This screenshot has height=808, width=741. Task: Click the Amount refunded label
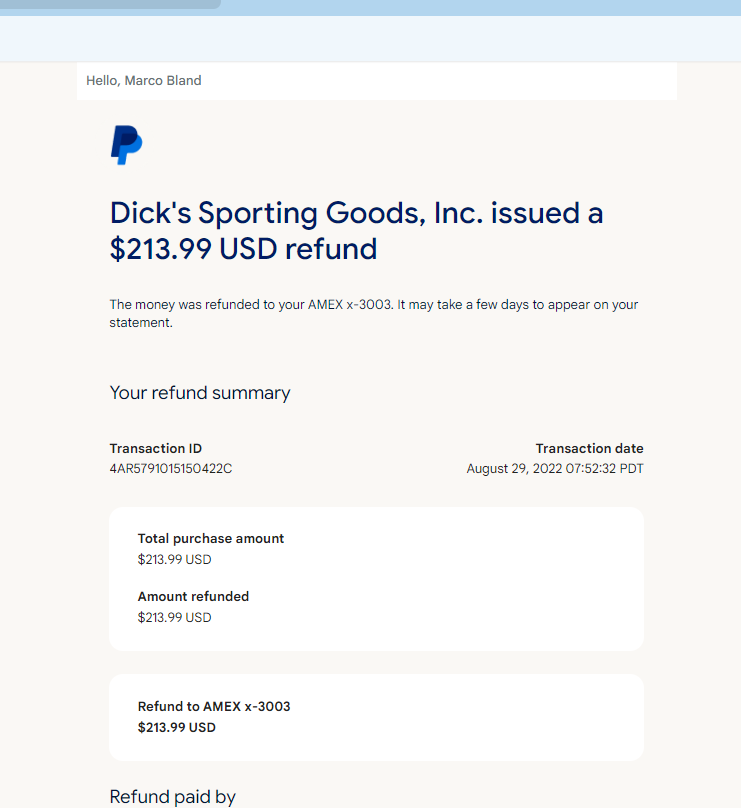click(193, 596)
